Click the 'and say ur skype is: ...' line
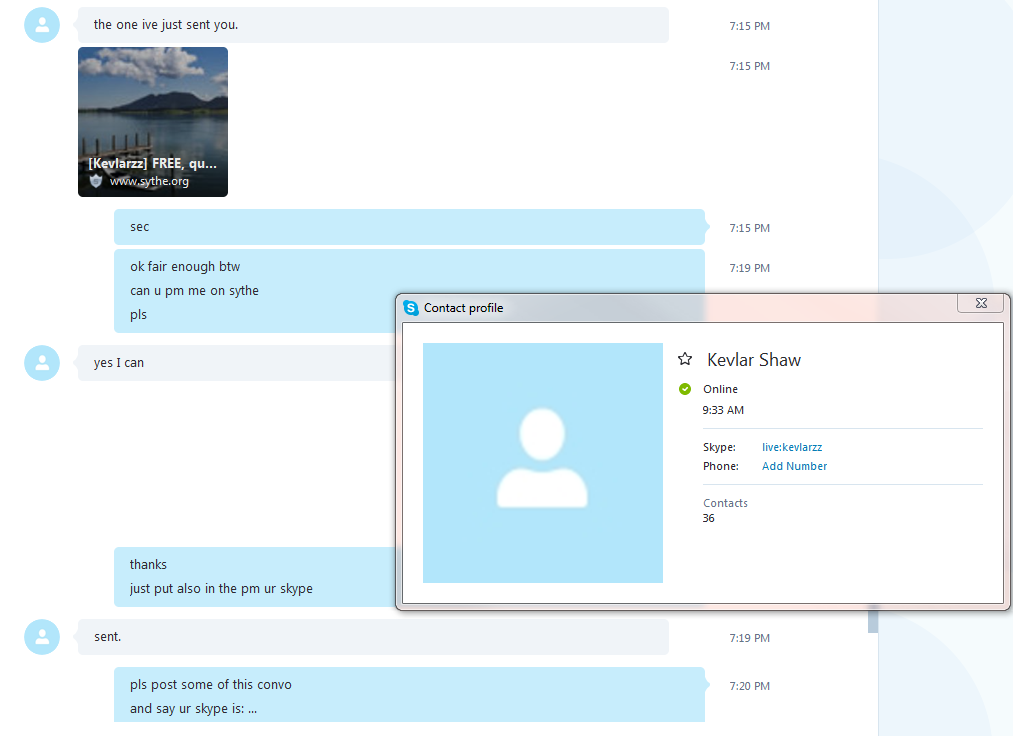Screen dimensions: 1013x736 193,709
